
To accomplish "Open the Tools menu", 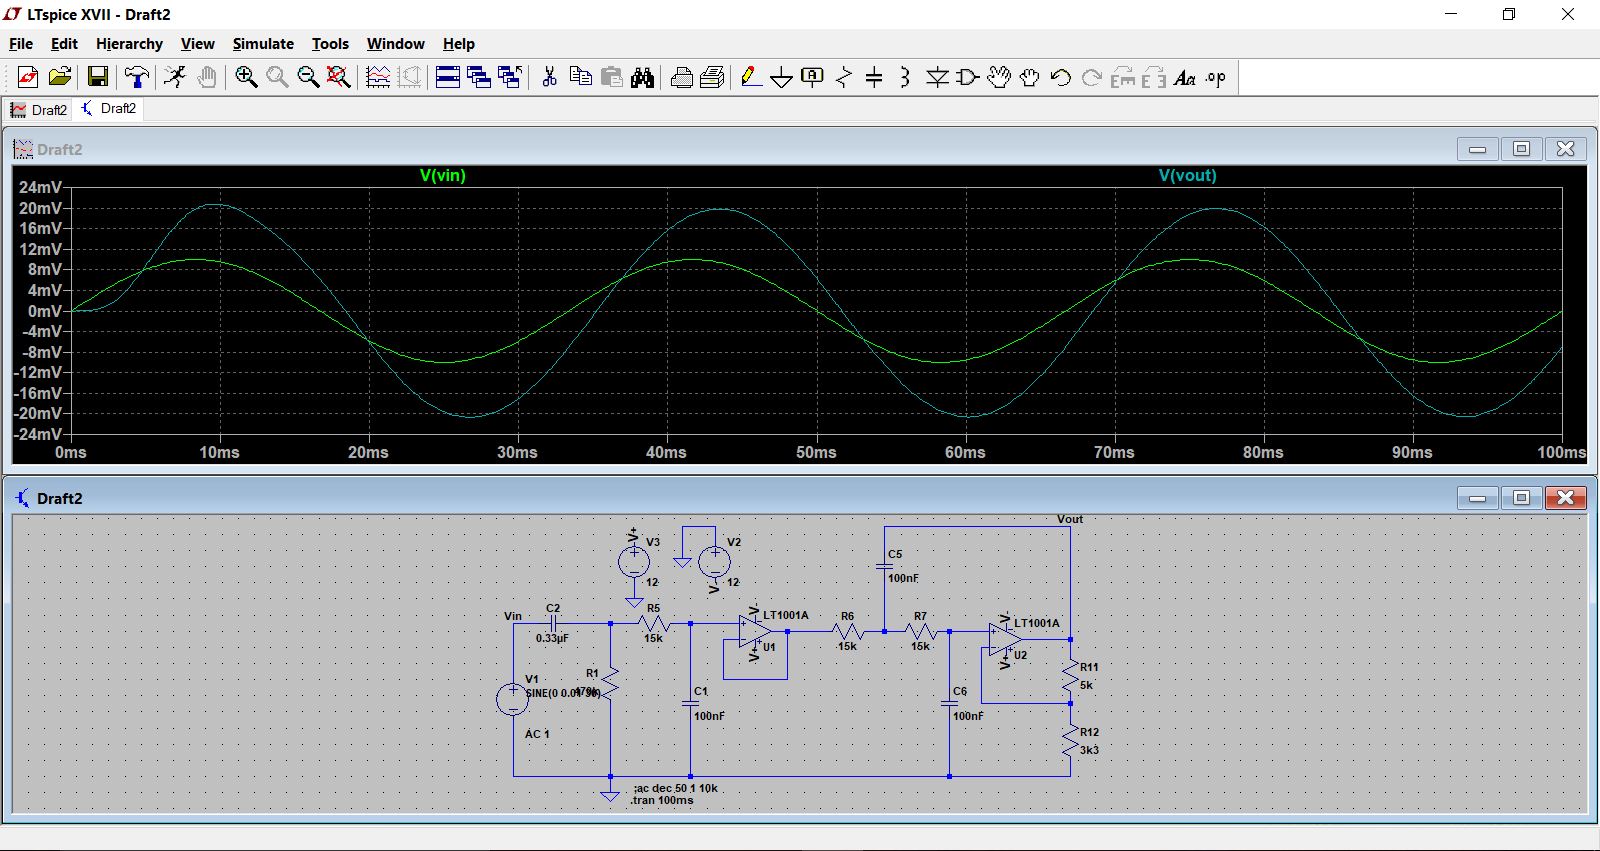I will tap(330, 44).
